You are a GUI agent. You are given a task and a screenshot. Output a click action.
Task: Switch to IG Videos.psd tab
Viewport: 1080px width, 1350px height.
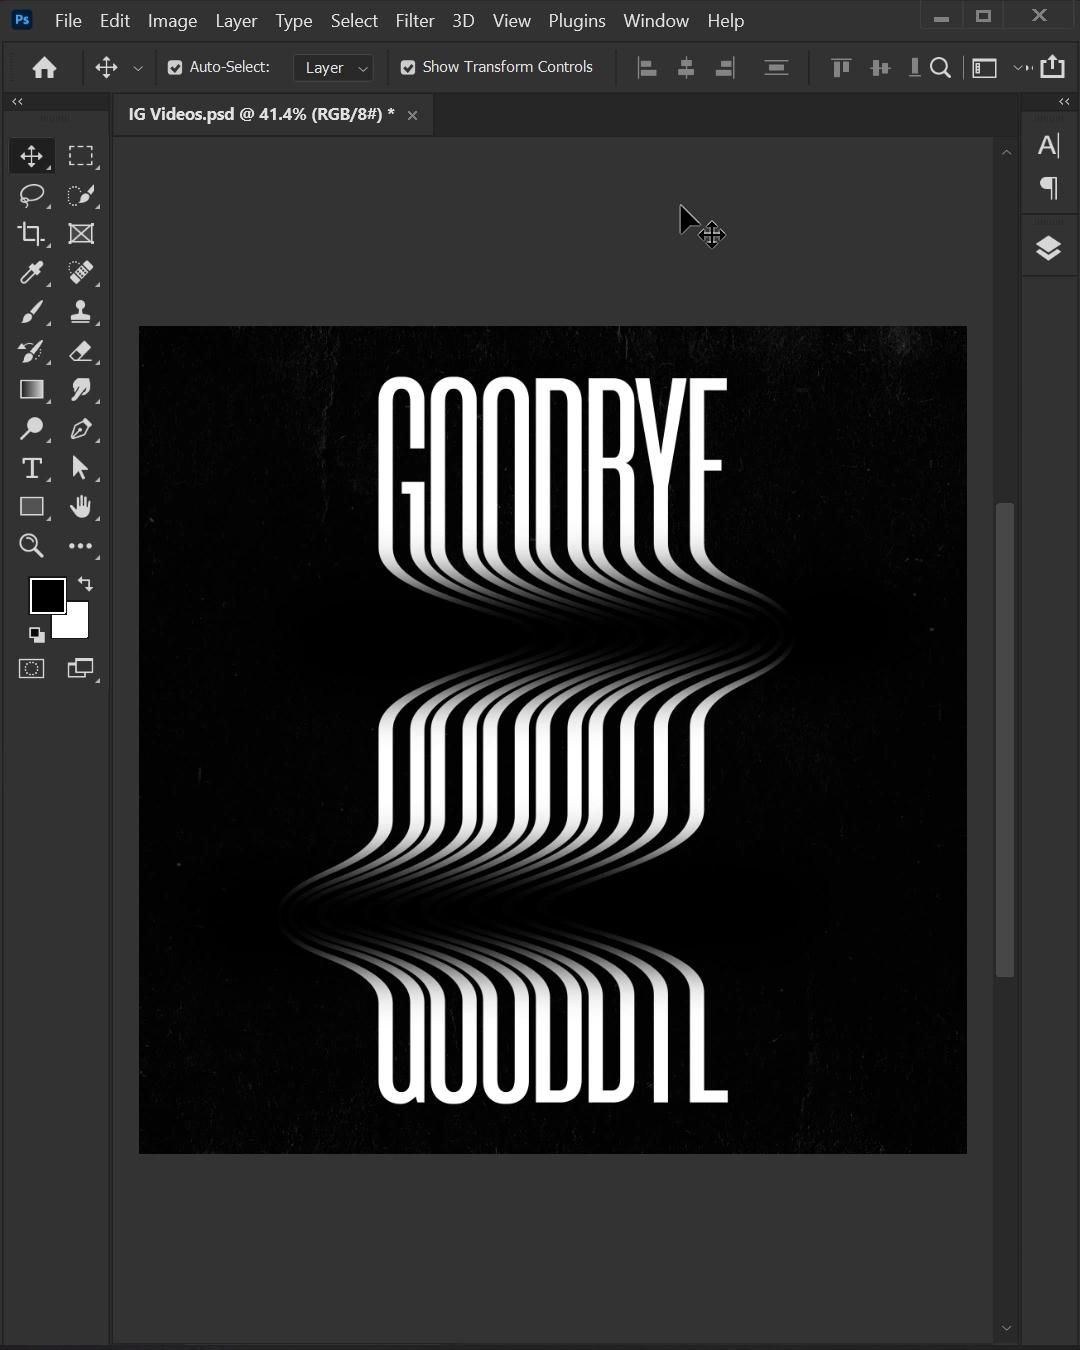point(261,114)
